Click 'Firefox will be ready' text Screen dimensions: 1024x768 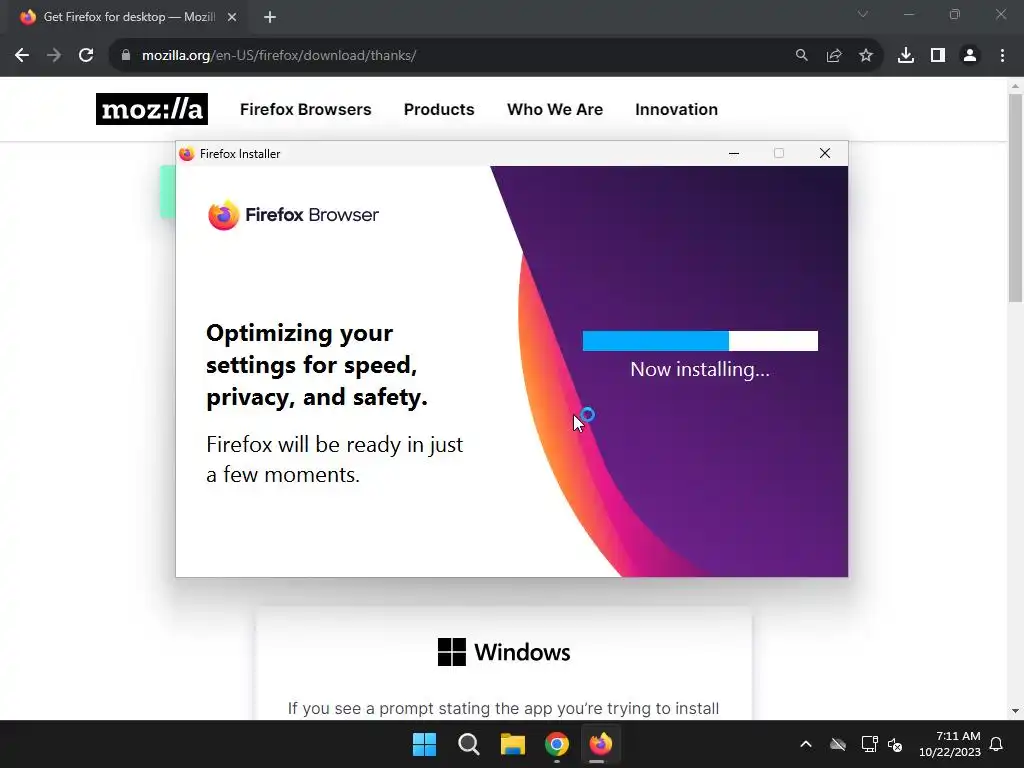[x=334, y=459]
